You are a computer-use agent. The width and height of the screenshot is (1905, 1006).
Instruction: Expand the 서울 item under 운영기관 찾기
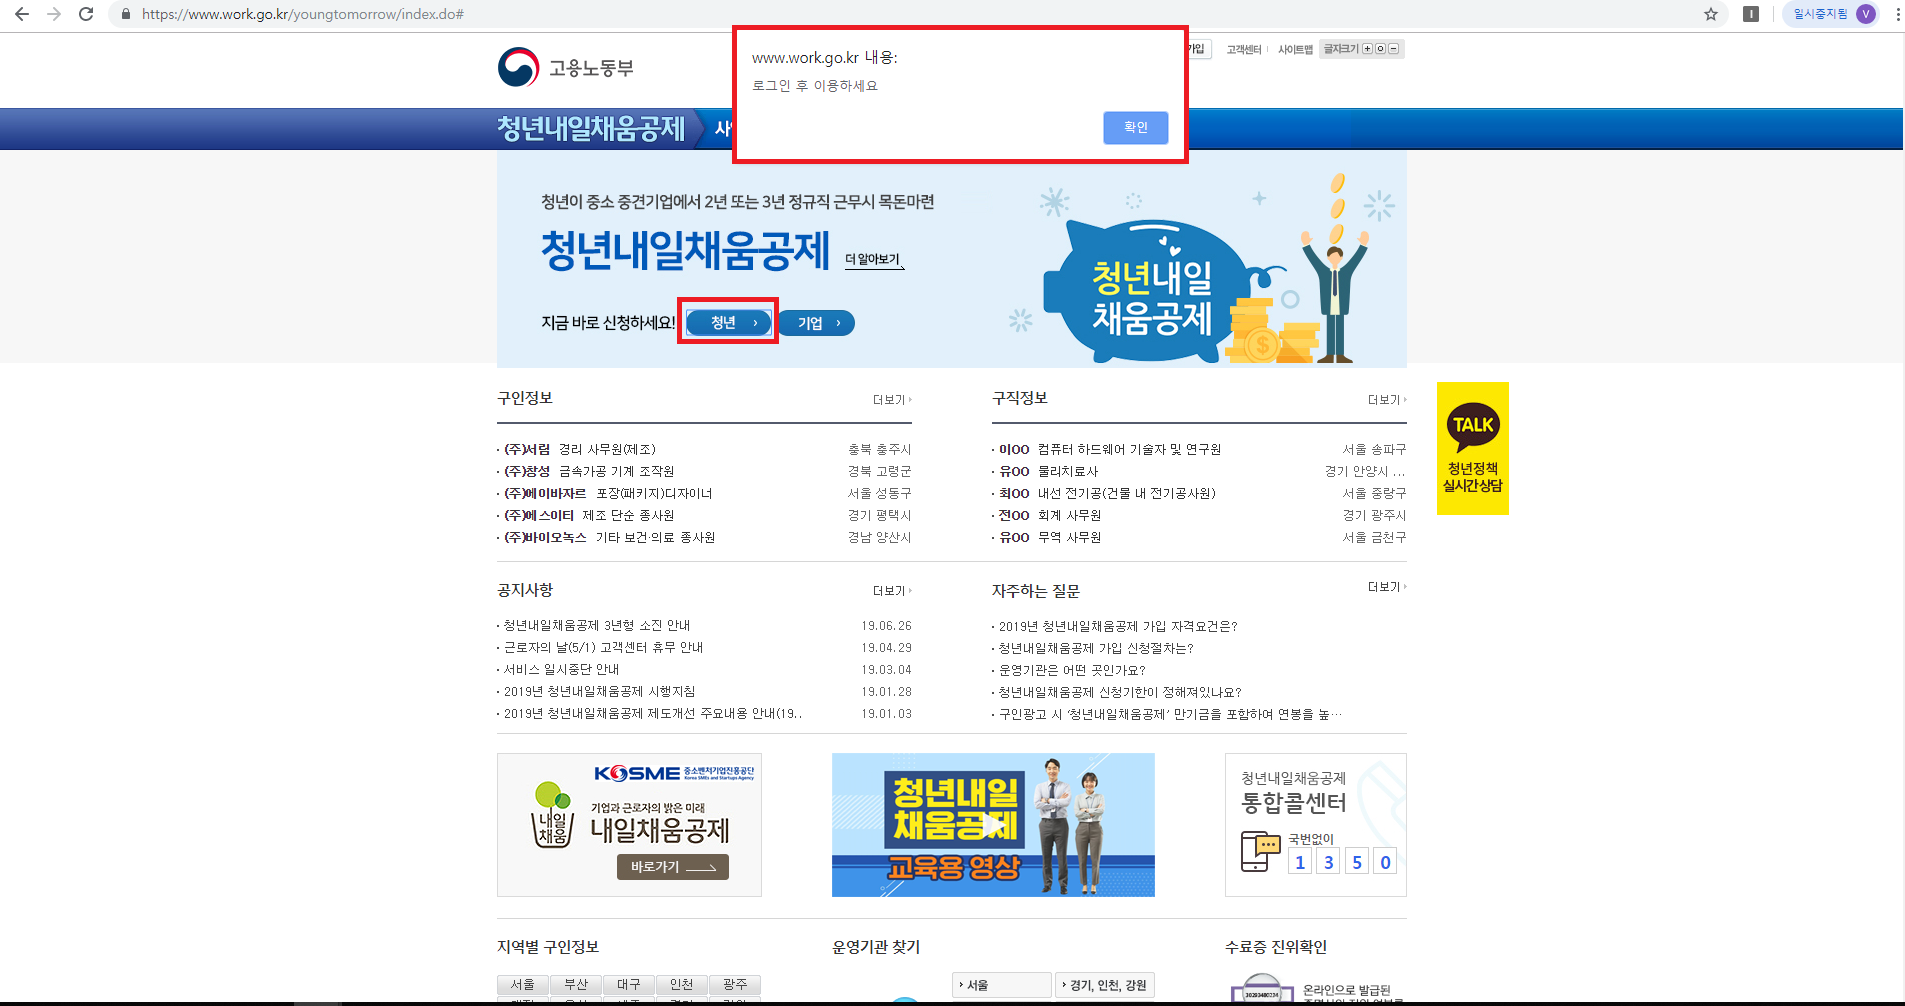(x=1001, y=985)
